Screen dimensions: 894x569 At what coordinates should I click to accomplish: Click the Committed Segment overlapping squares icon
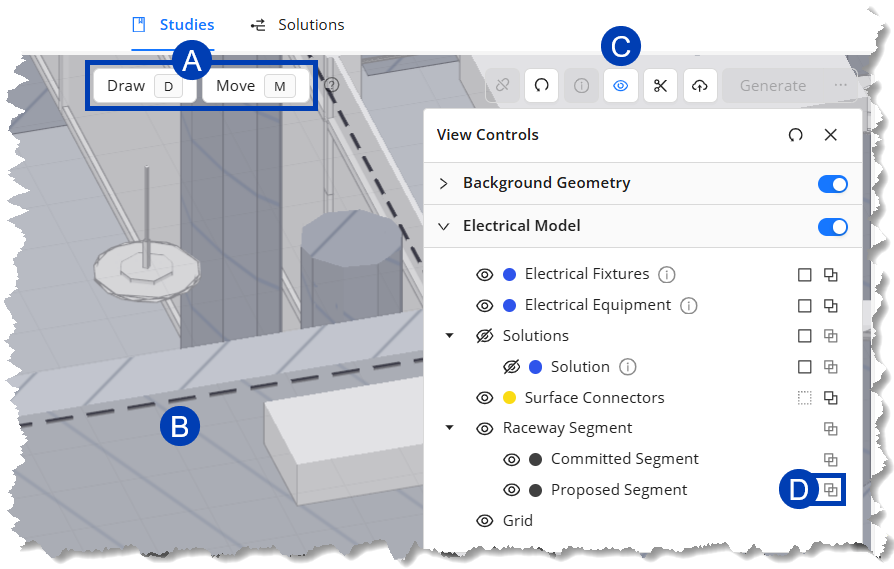pos(831,459)
